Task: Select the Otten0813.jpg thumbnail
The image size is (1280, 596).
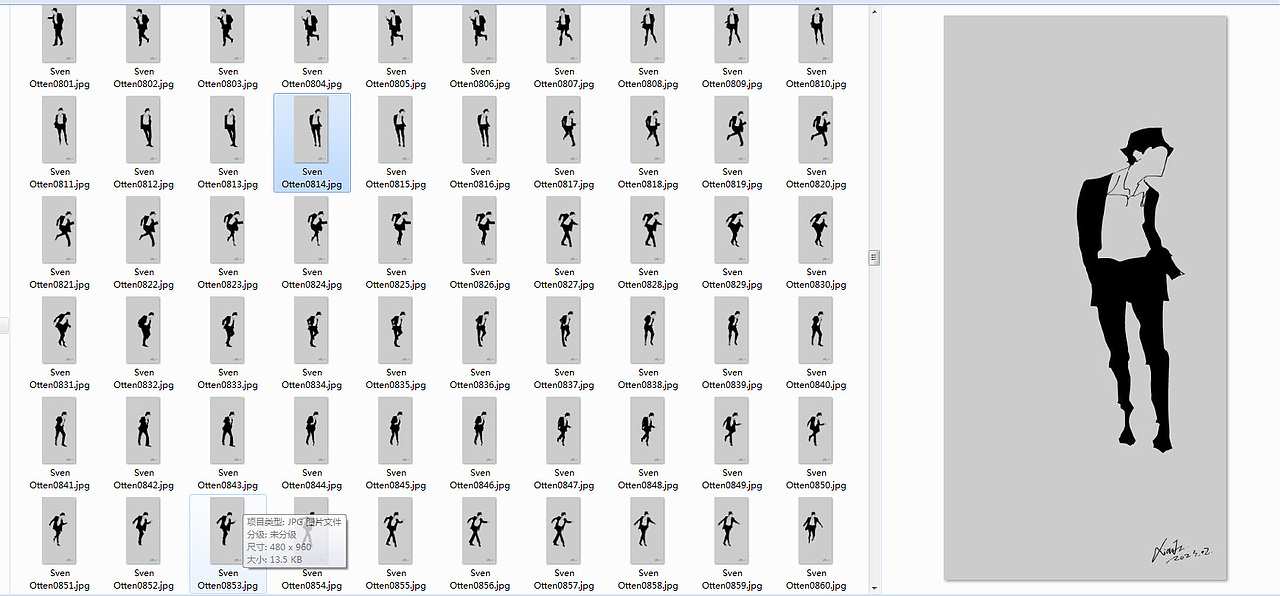Action: pyautogui.click(x=228, y=130)
